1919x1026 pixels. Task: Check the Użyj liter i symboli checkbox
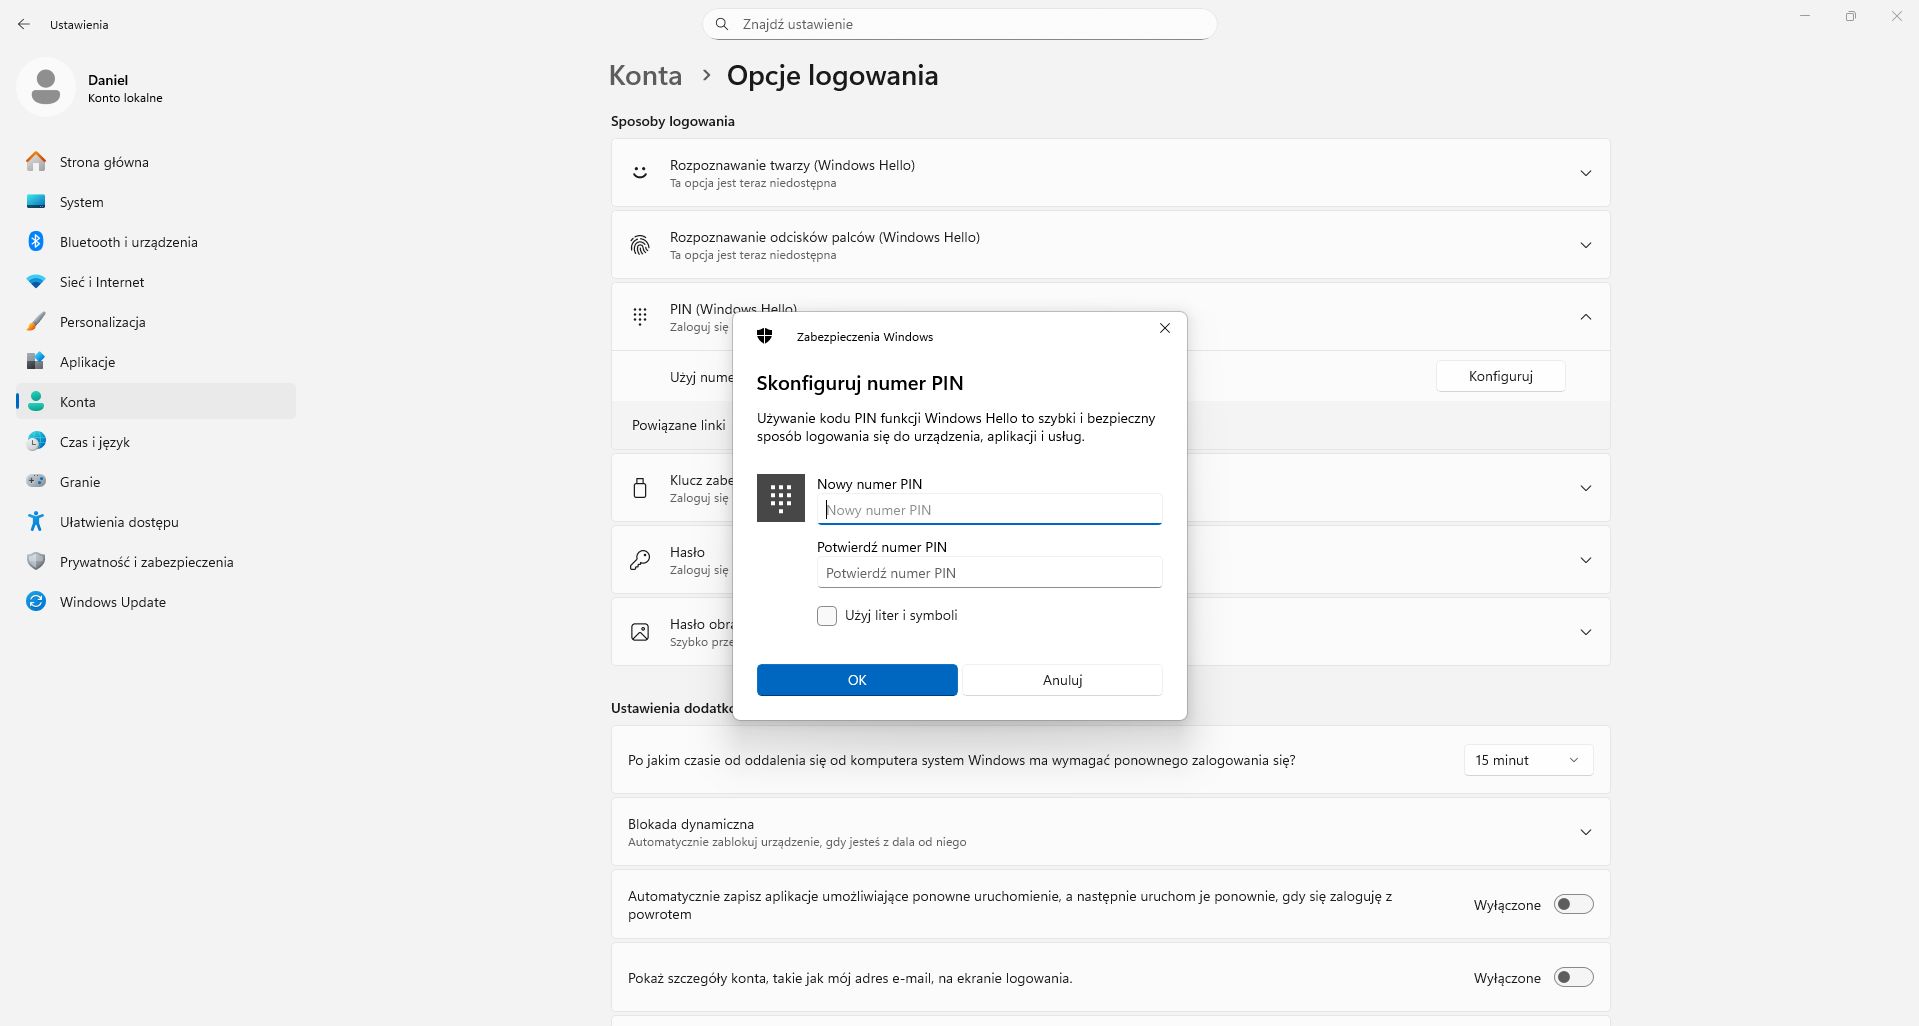point(827,616)
